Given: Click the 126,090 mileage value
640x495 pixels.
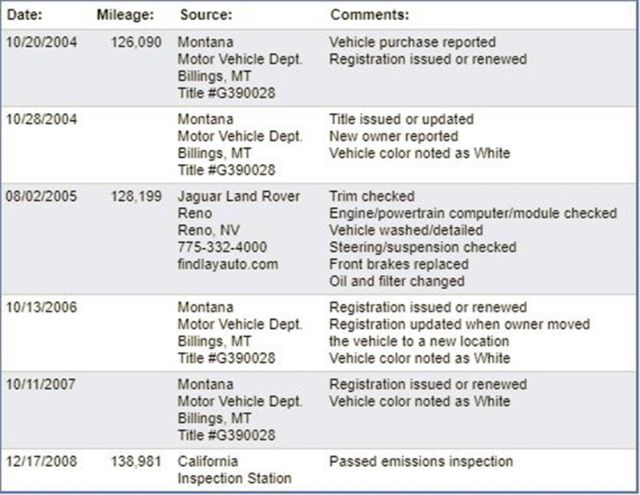Looking at the screenshot, I should [136, 42].
